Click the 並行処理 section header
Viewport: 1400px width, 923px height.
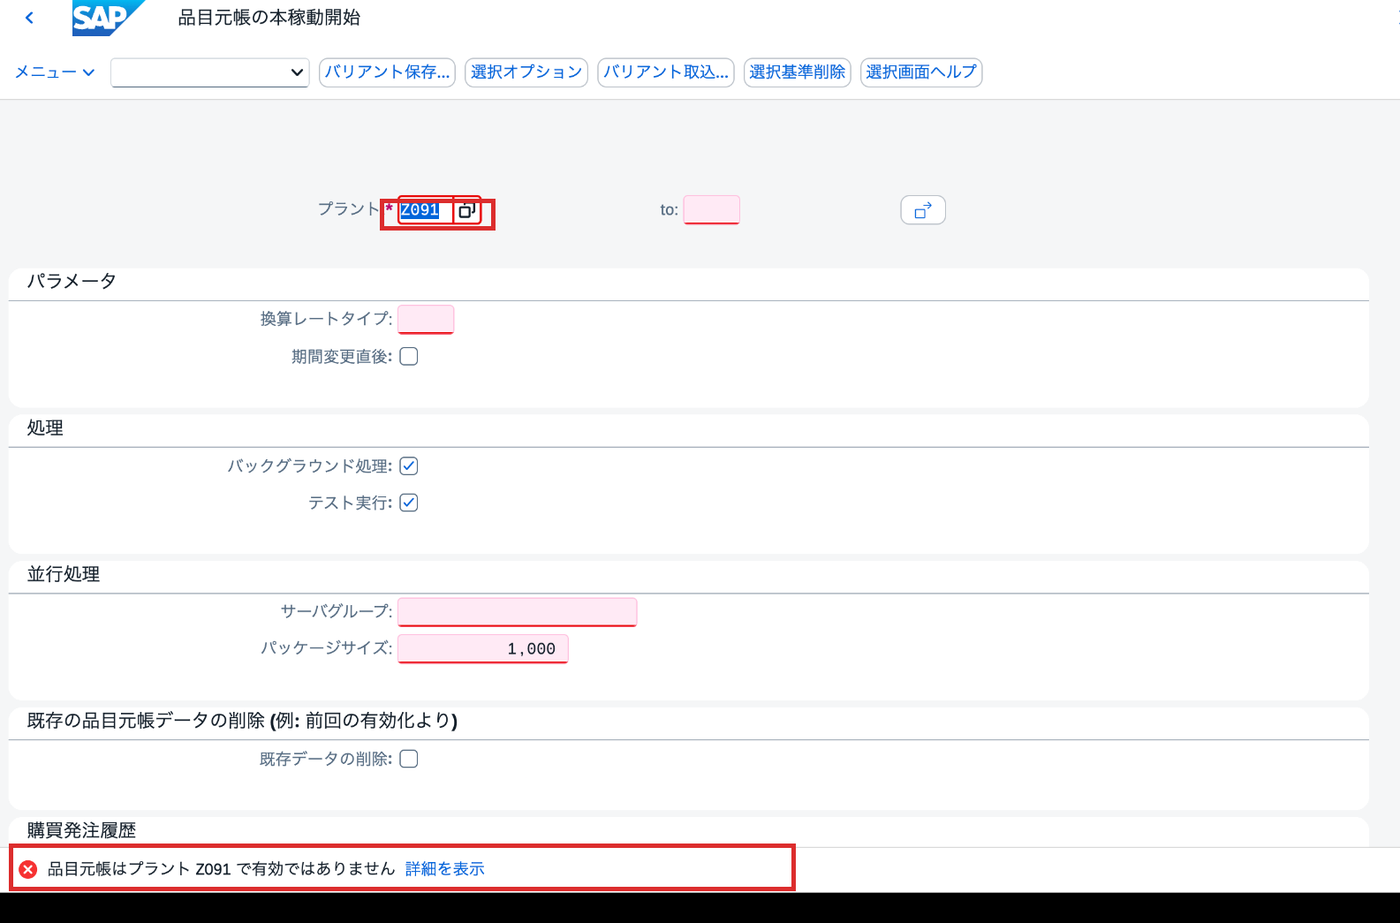pyautogui.click(x=63, y=574)
